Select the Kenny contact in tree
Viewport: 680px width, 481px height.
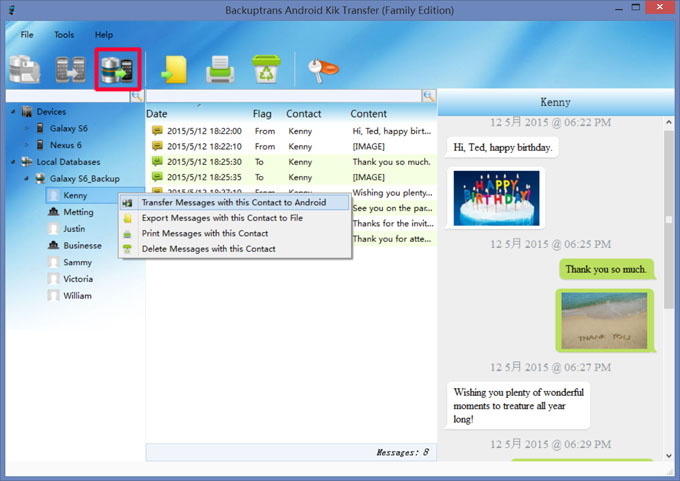[x=75, y=195]
